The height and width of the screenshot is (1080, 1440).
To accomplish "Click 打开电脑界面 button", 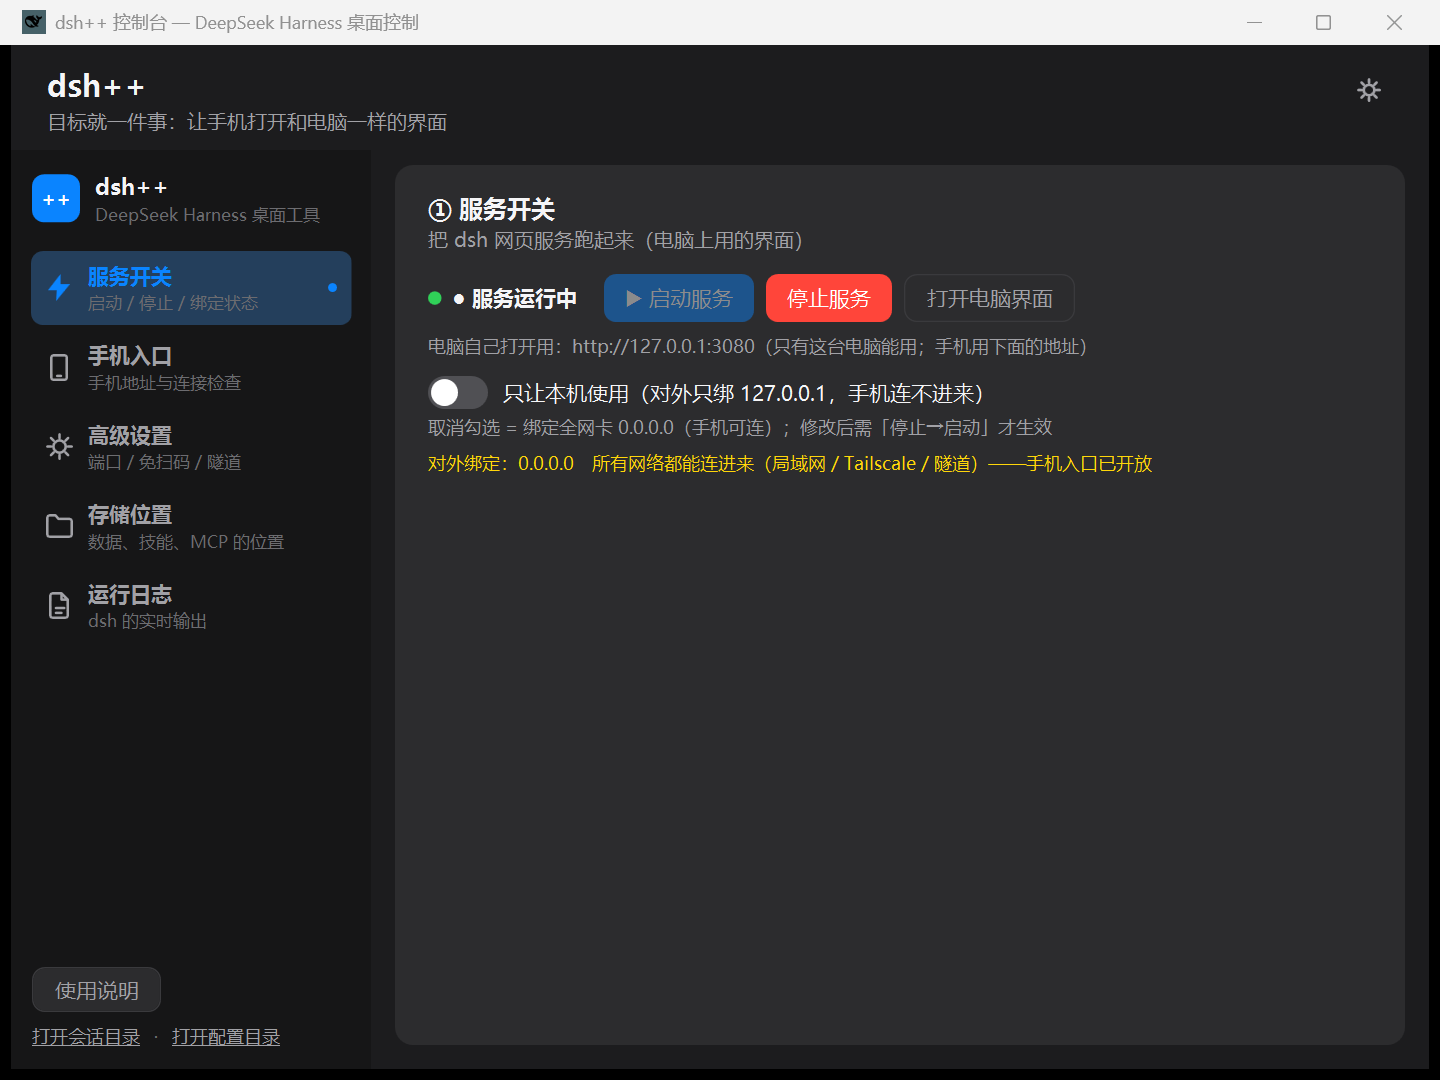I will click(x=989, y=298).
